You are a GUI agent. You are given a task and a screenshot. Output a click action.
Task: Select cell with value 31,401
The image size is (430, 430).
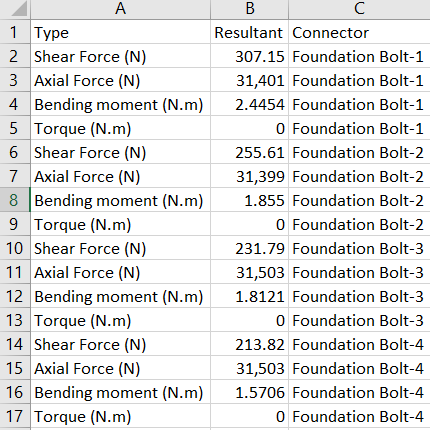(x=249, y=80)
